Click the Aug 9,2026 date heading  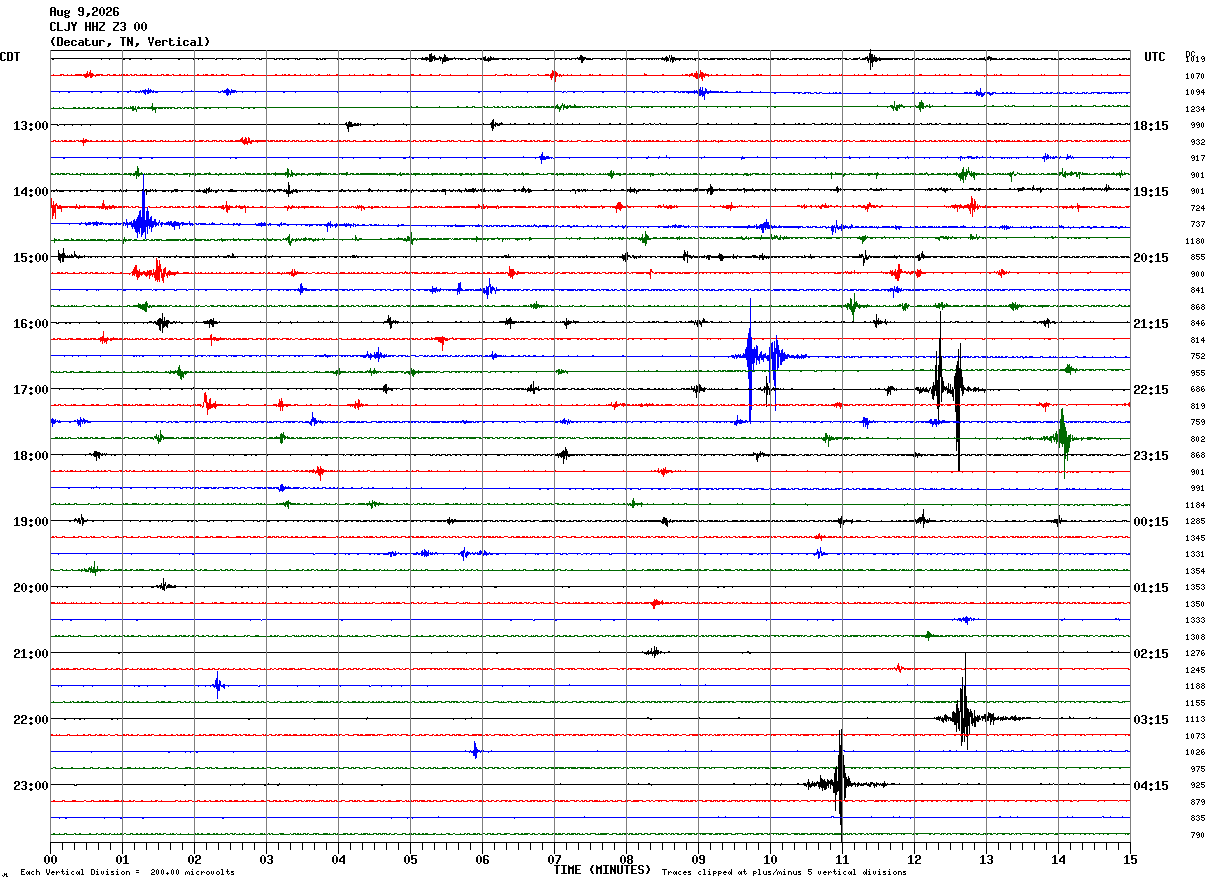pyautogui.click(x=84, y=12)
